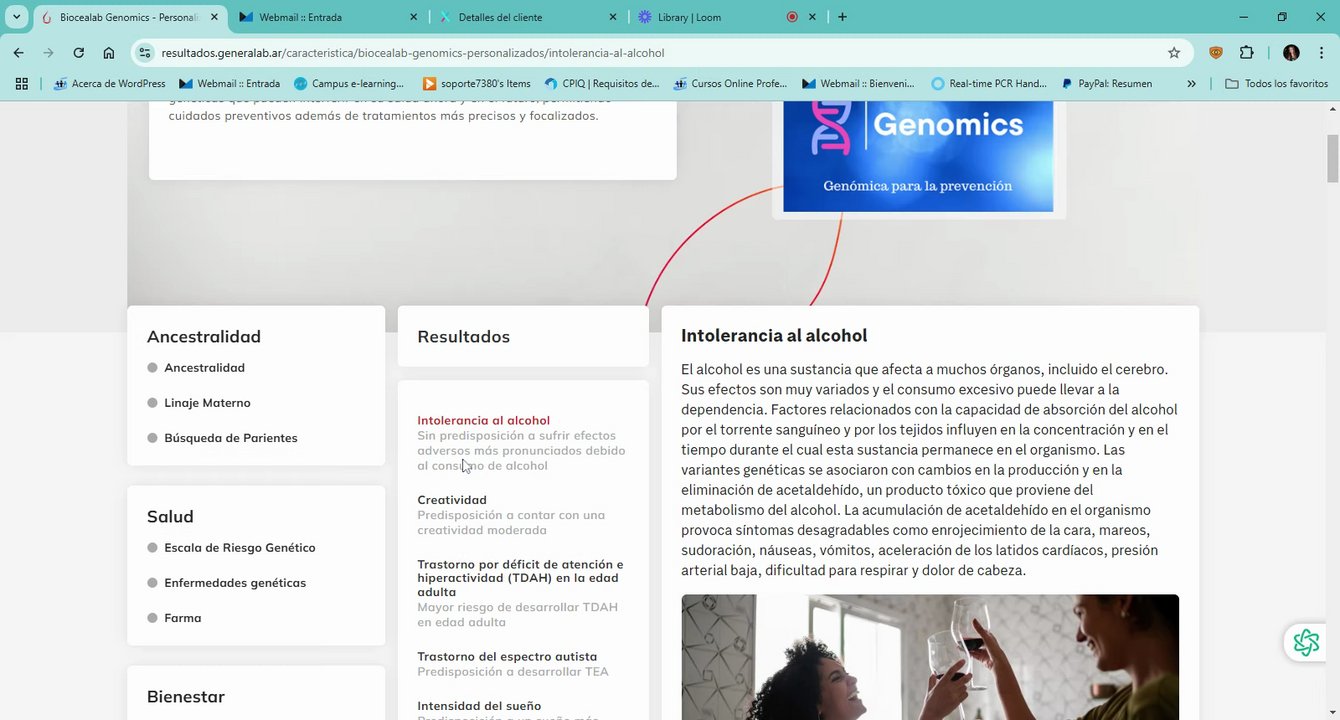Close the Library | Loom tab

tap(812, 17)
